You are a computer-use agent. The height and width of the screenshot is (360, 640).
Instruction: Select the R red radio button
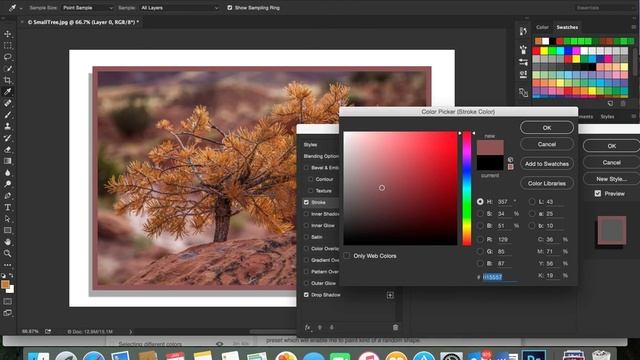click(x=480, y=240)
